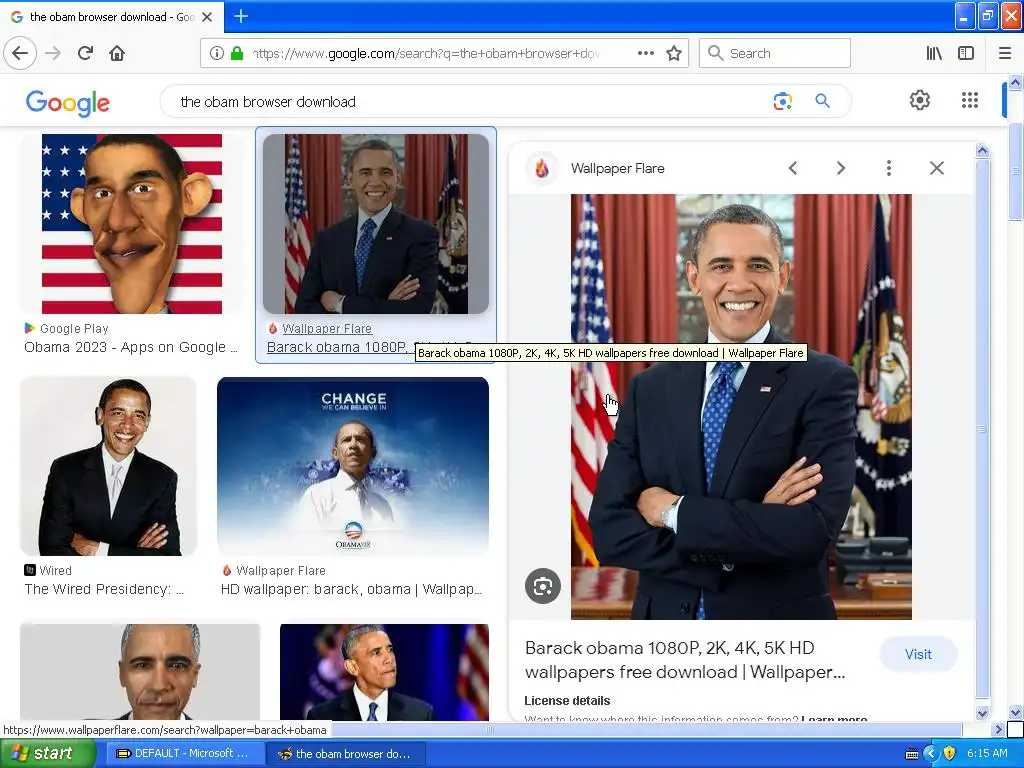Click the keyboard tray icon
The height and width of the screenshot is (768, 1024).
(912, 754)
